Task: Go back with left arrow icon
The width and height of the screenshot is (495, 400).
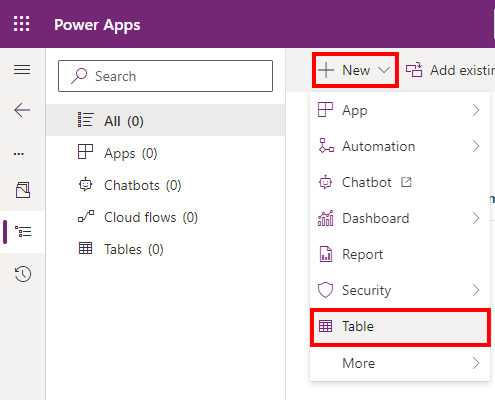Action: 22,110
